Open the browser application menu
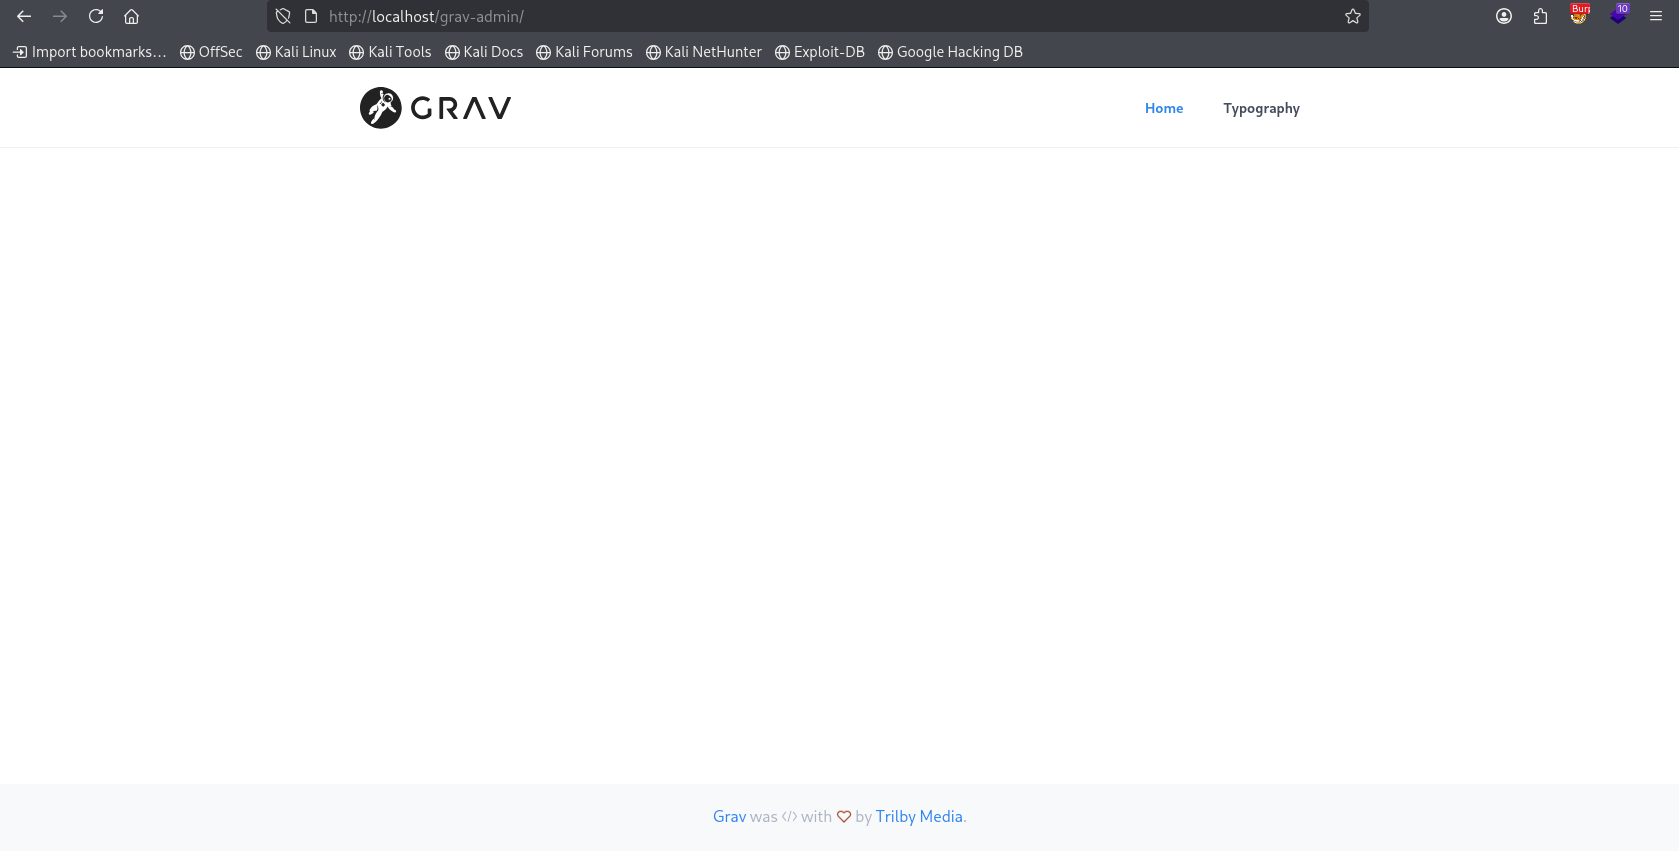This screenshot has width=1679, height=851. 1656,16
